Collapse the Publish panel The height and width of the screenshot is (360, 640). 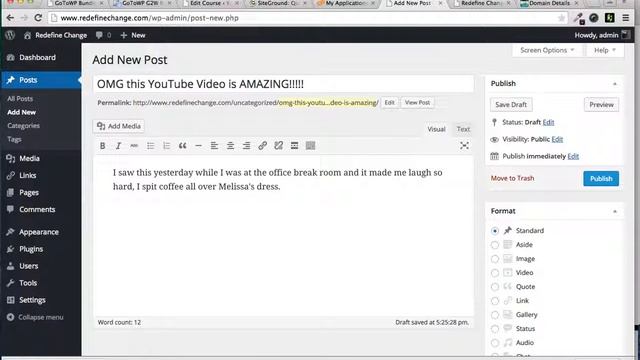615,84
